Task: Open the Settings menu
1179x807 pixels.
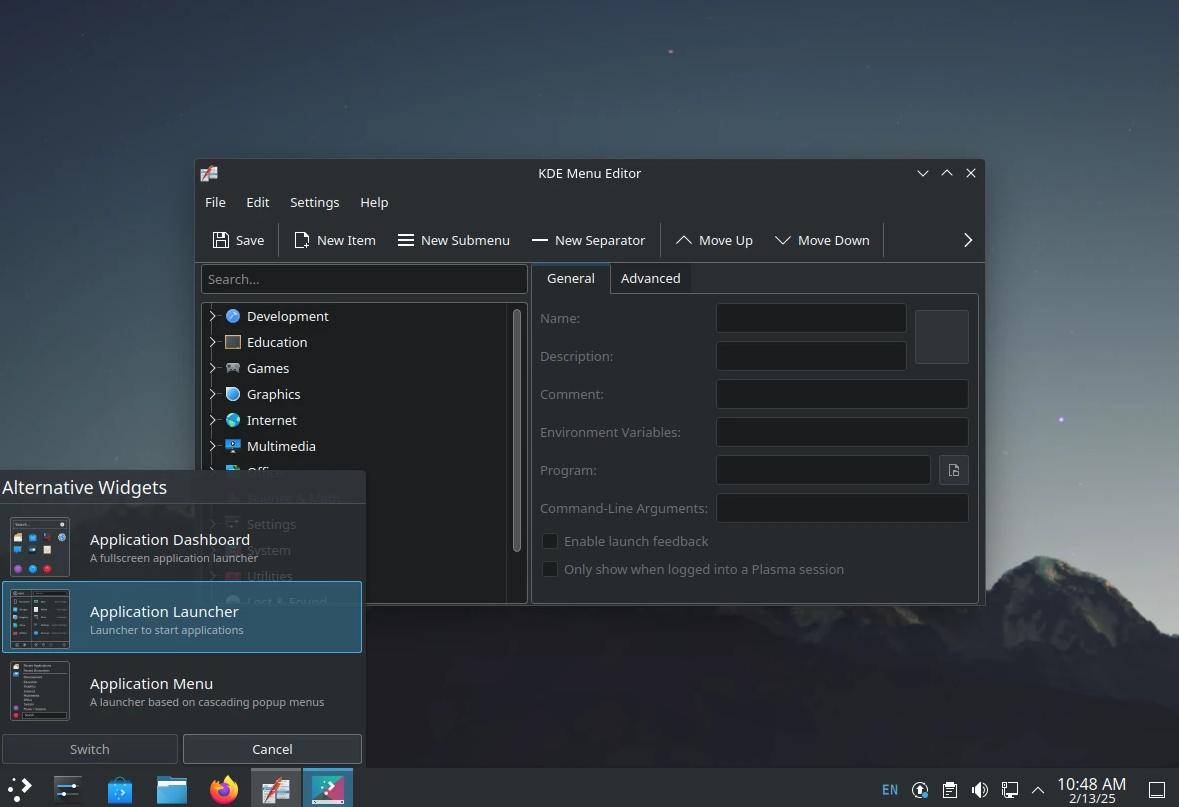Action: (314, 202)
